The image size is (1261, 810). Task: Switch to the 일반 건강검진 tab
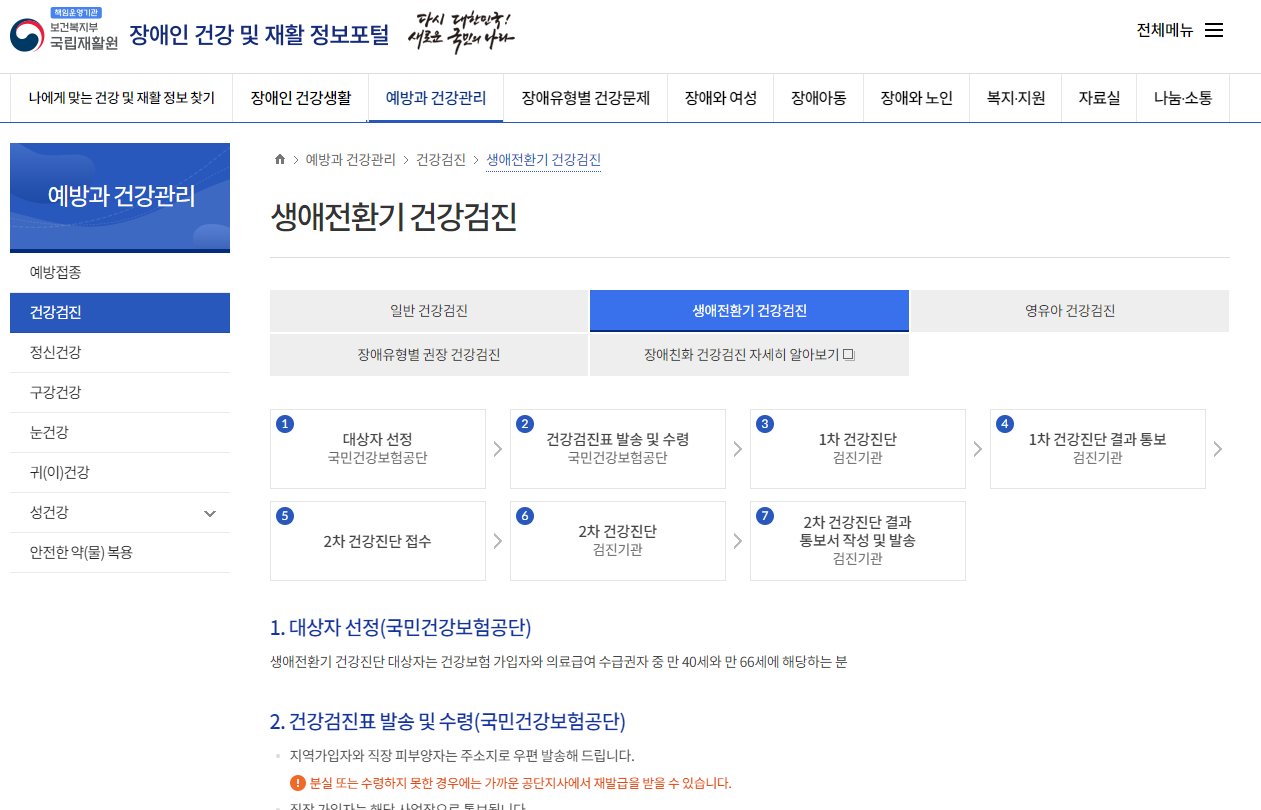click(429, 311)
